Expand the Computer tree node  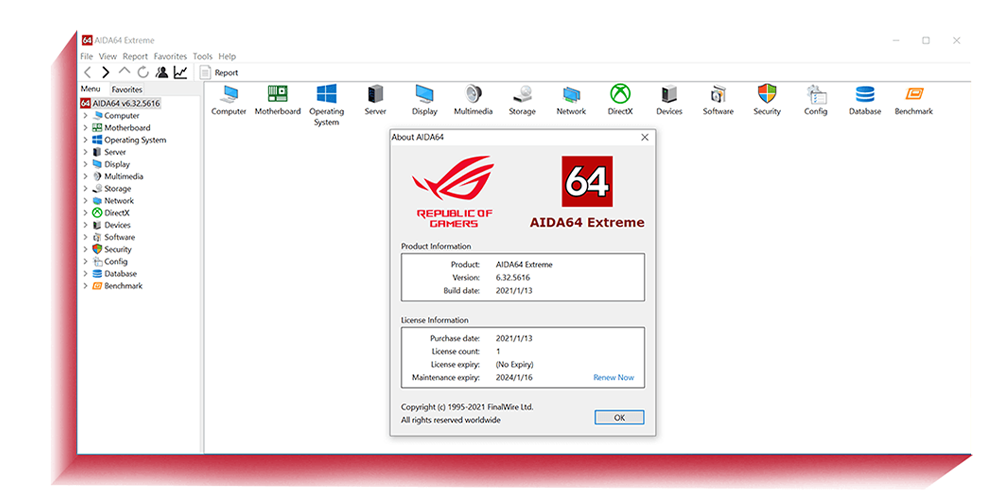[86, 116]
